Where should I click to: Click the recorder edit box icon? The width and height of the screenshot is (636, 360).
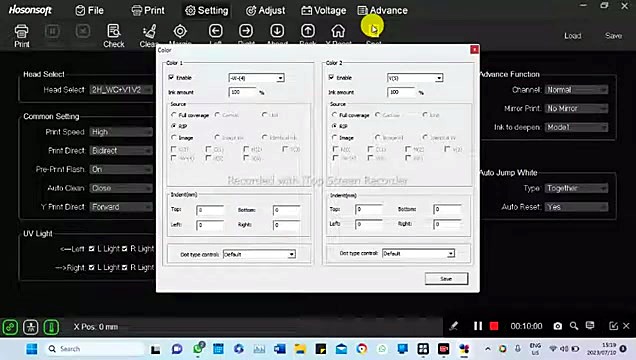(x=613, y=326)
